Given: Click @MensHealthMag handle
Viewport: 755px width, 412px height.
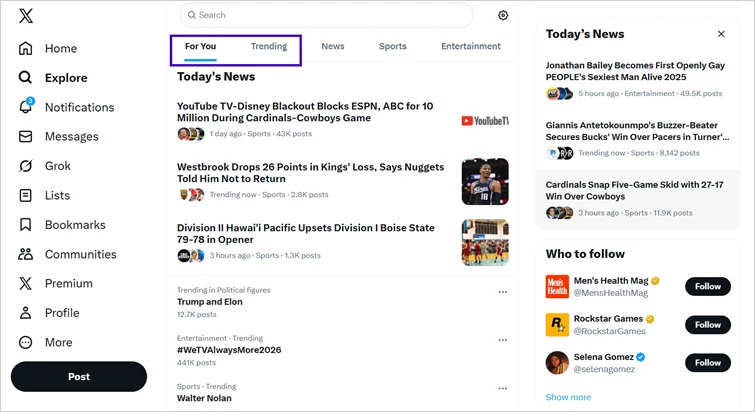Looking at the screenshot, I should (611, 293).
